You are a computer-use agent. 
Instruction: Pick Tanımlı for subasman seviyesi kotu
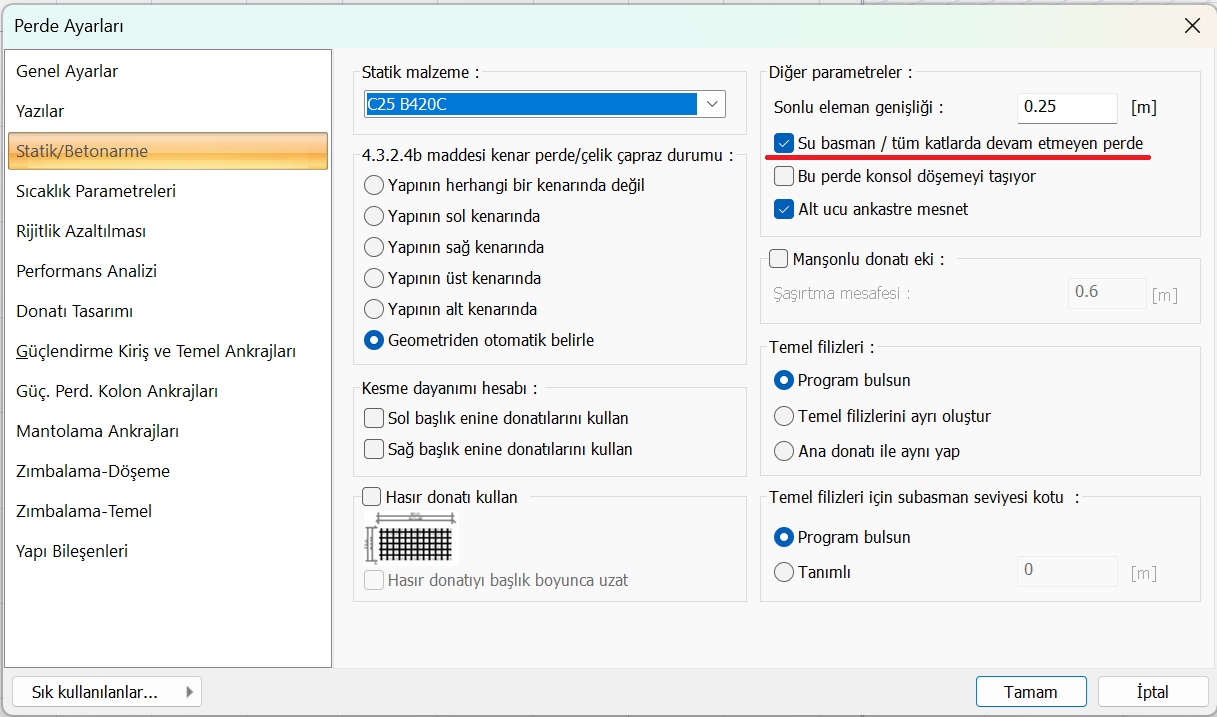click(x=785, y=573)
